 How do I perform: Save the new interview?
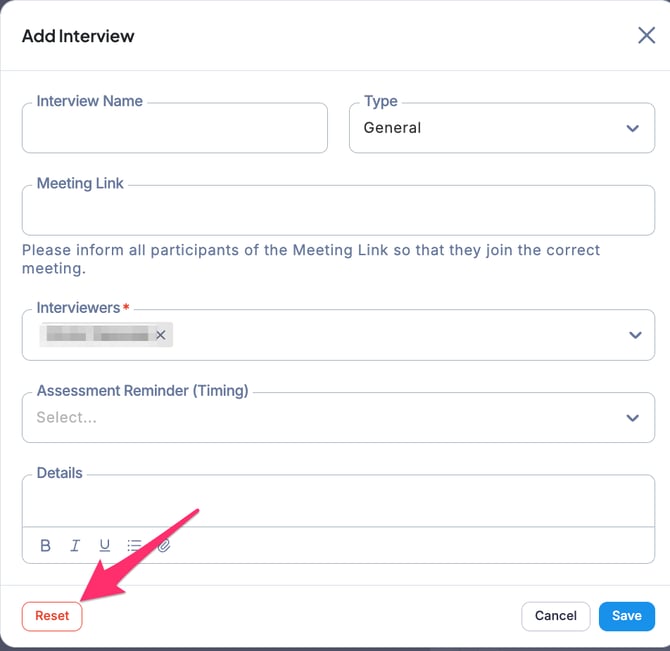(x=626, y=616)
